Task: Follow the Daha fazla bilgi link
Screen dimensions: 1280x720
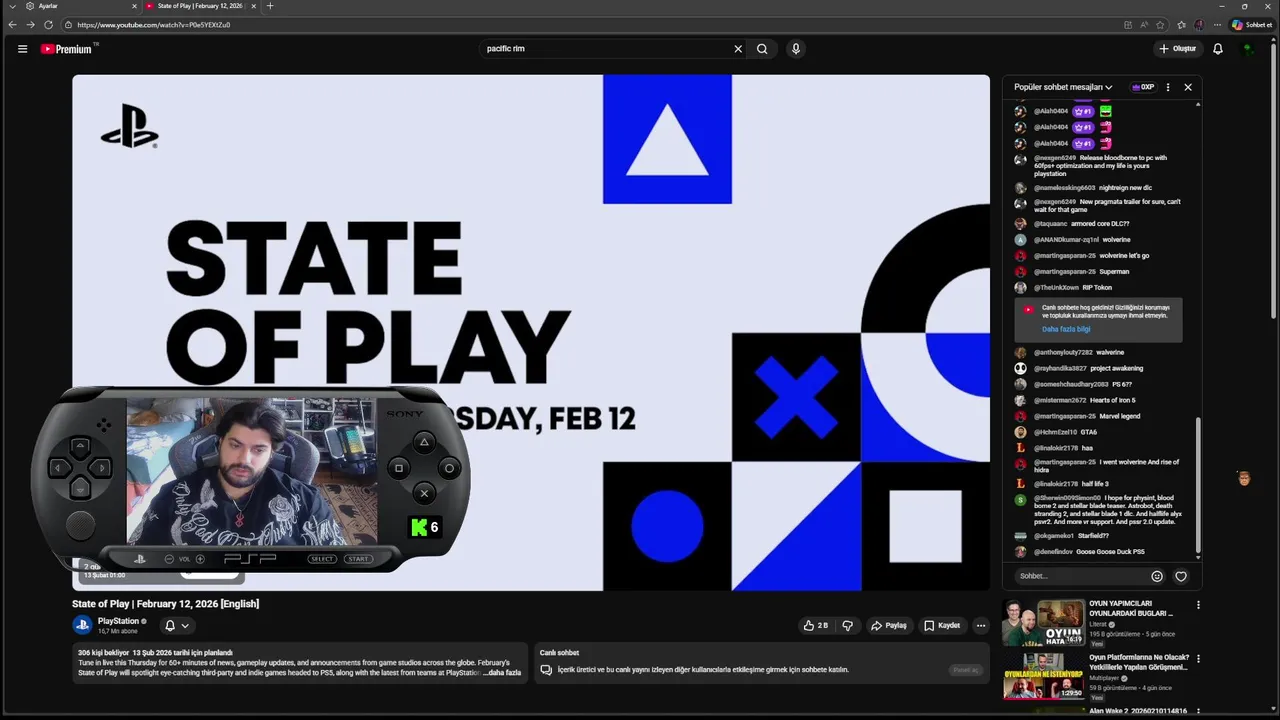Action: (1066, 329)
